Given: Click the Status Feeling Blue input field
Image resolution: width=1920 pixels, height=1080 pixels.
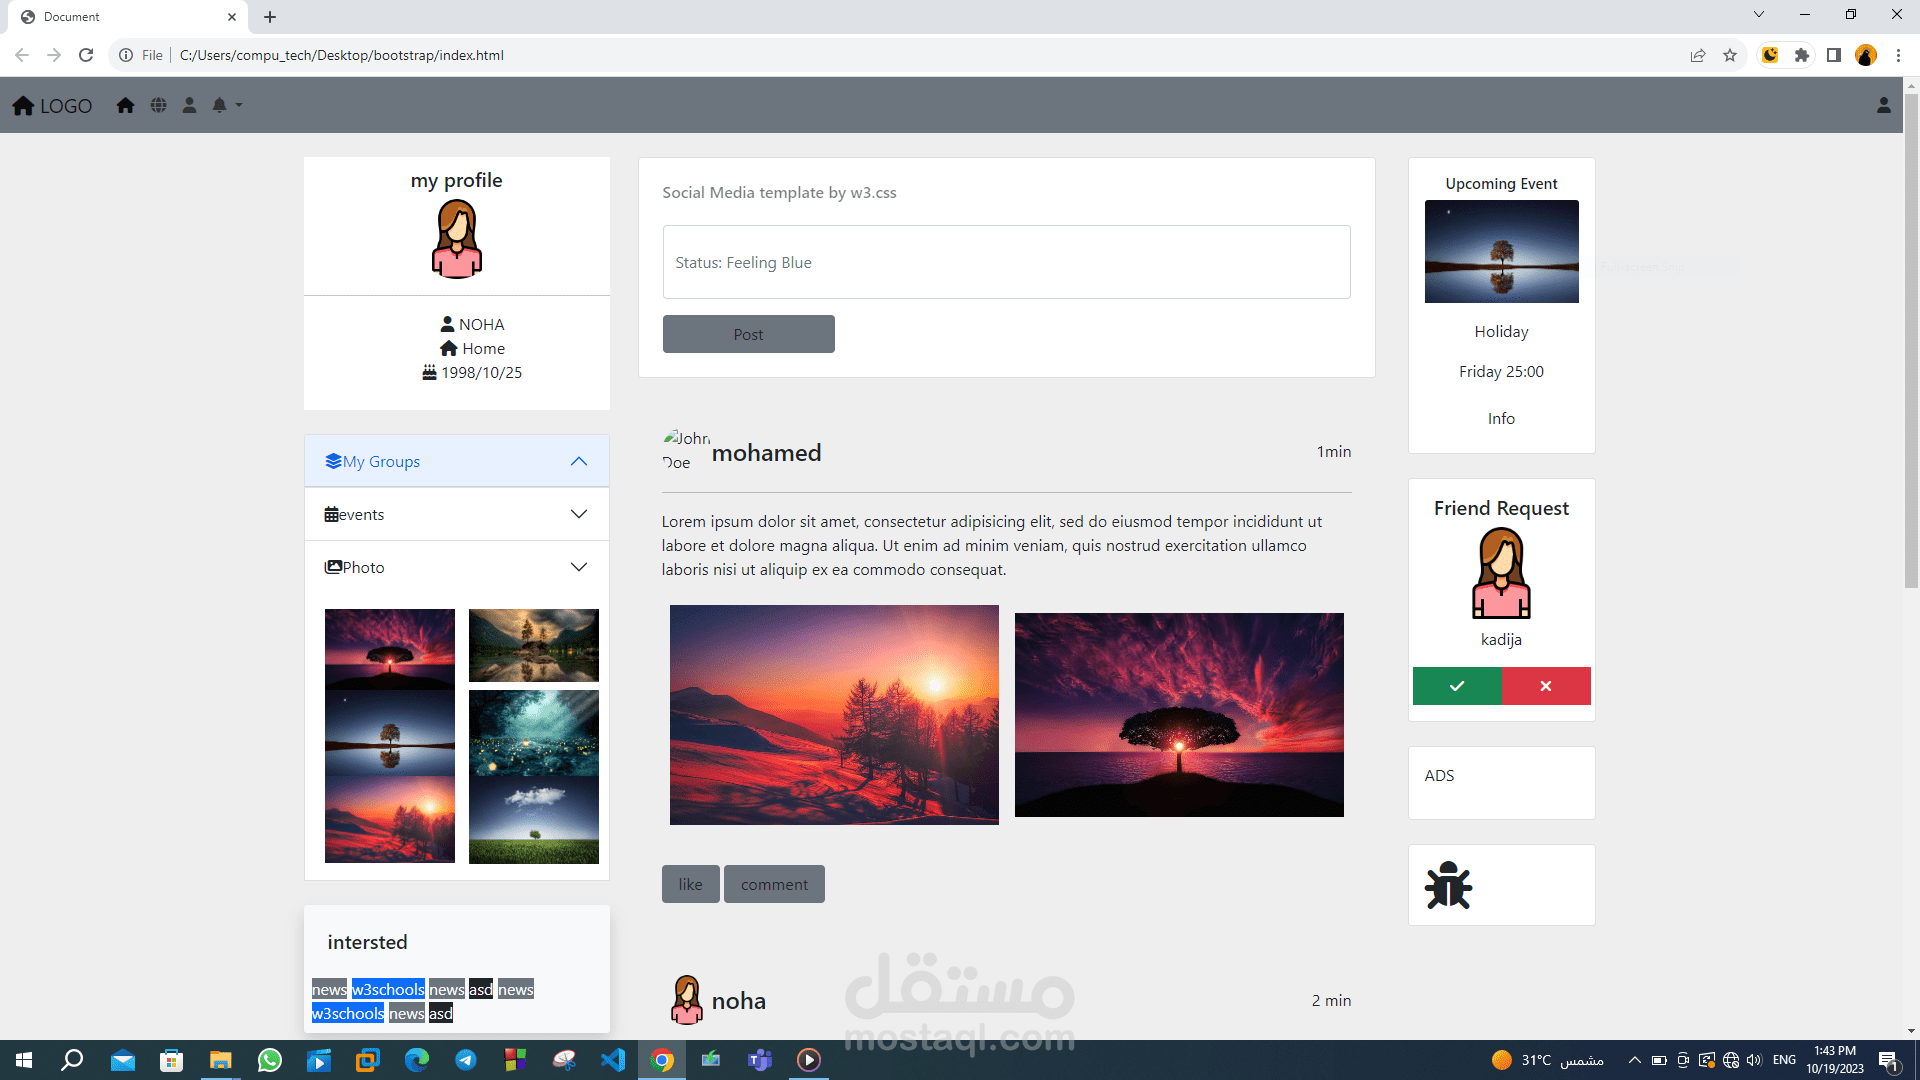Looking at the screenshot, I should pos(1006,262).
